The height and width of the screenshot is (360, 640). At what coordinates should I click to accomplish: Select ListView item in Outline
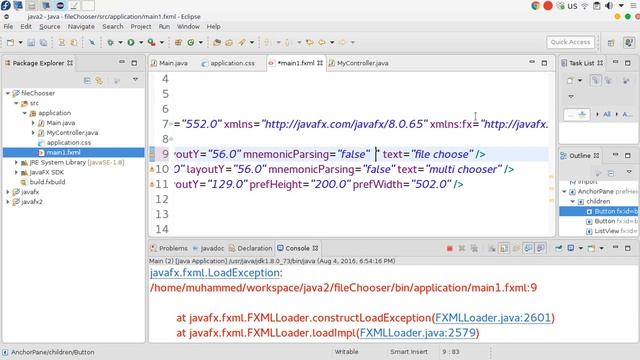click(611, 231)
